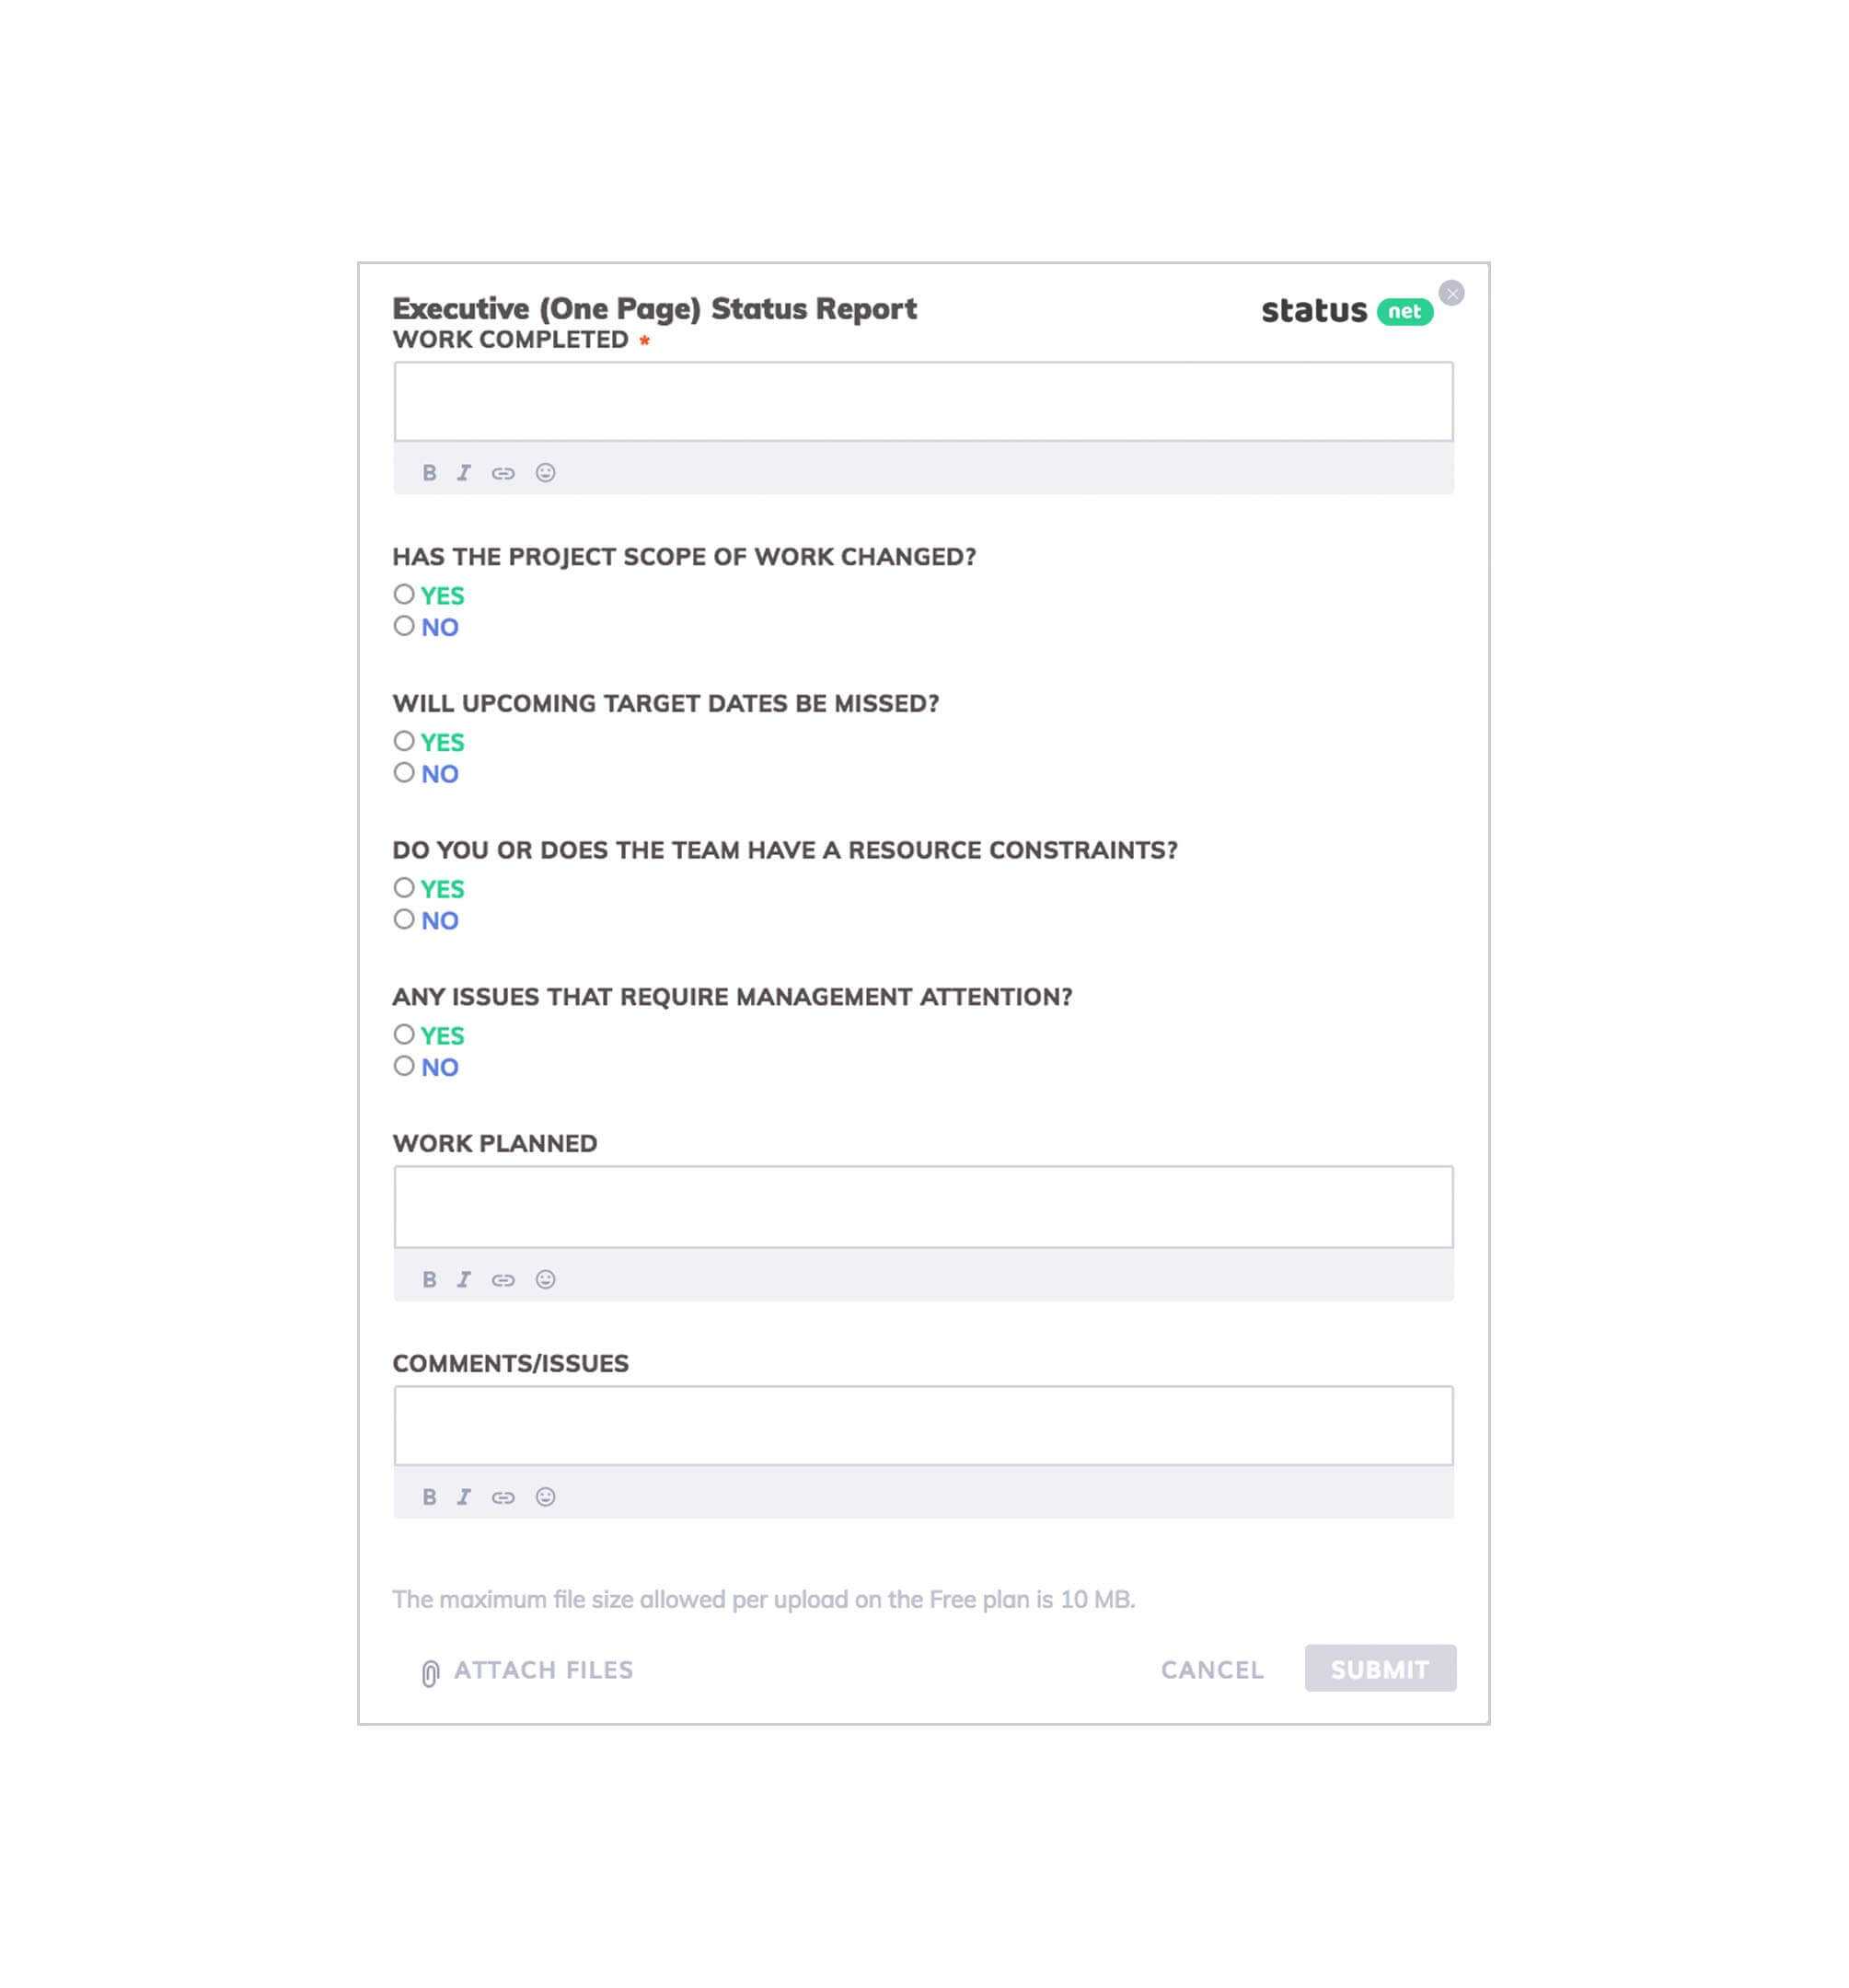The image size is (1849, 1988).
Task: Toggle NO for project scope of work
Action: (403, 626)
